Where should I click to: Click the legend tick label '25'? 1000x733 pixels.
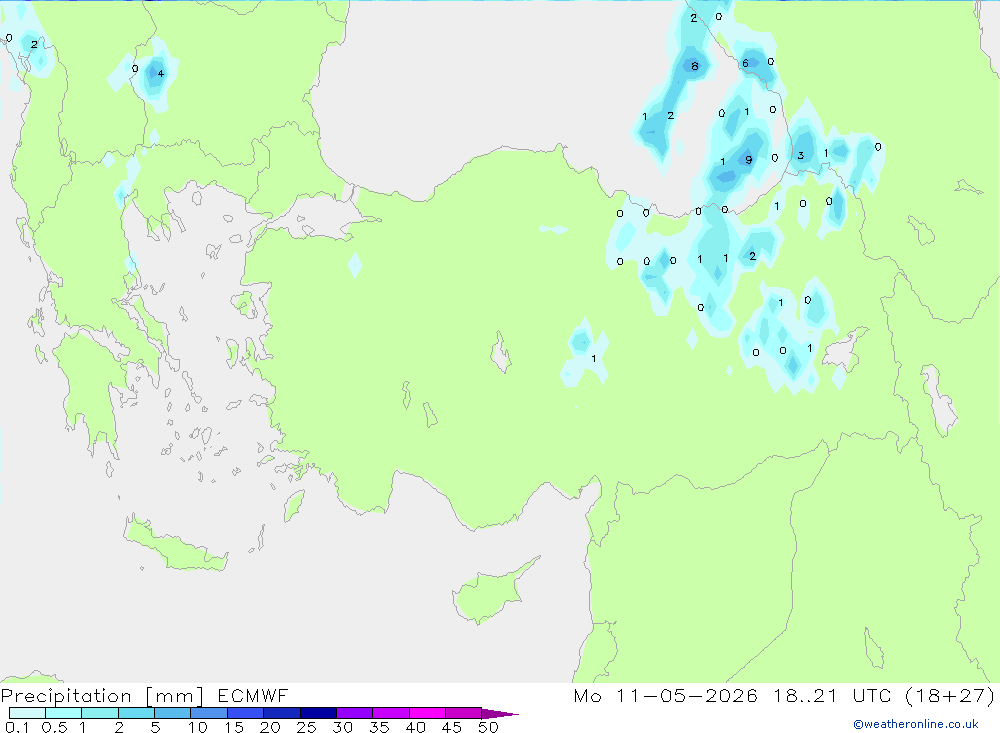coord(306,727)
